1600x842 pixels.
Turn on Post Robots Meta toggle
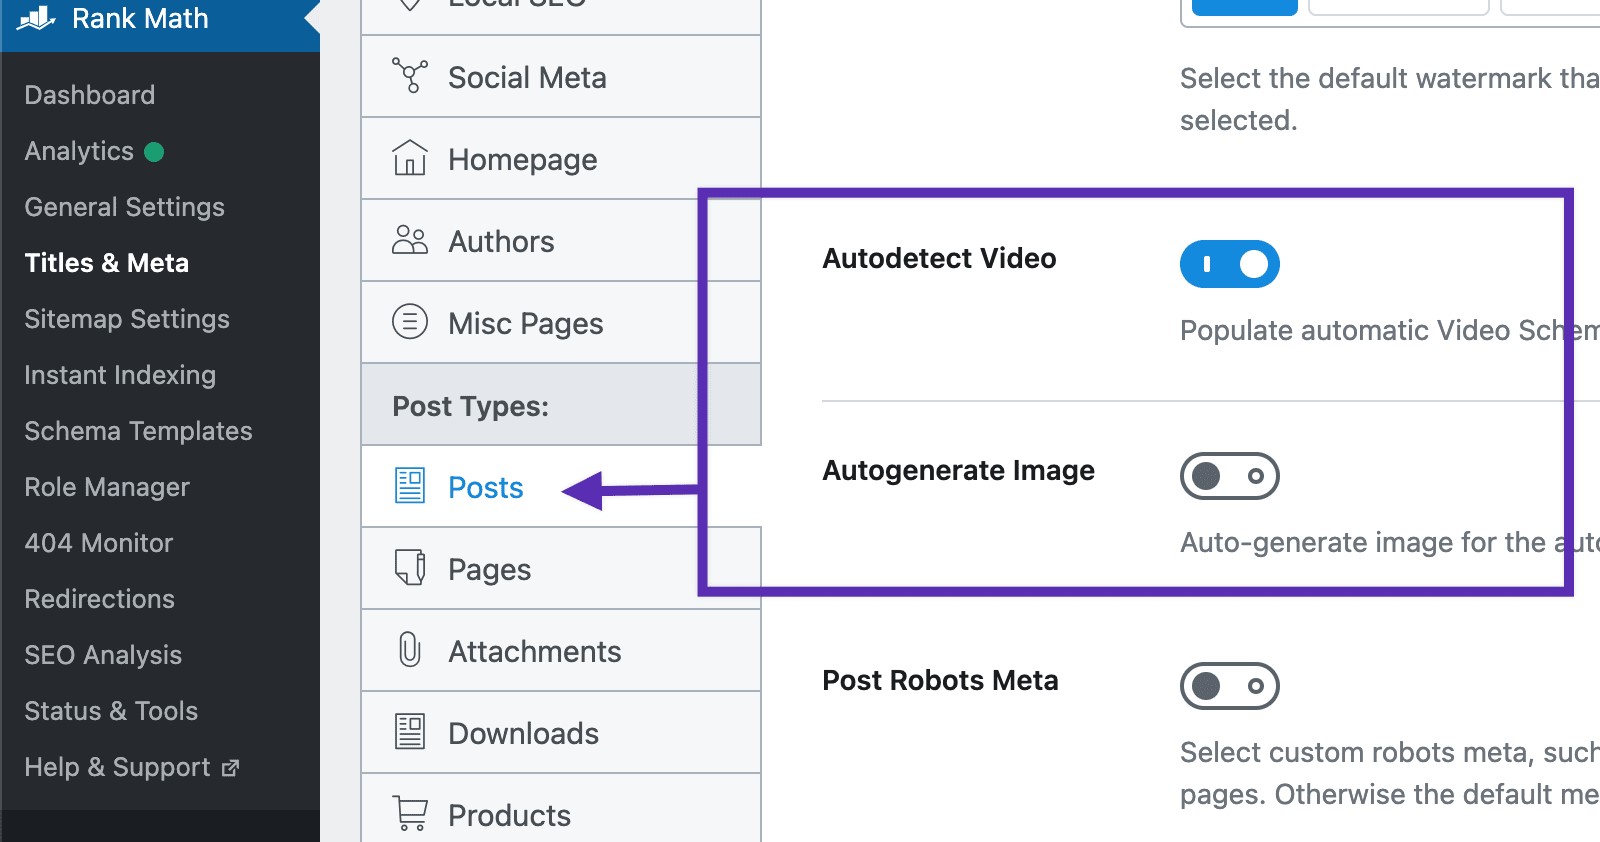click(x=1230, y=686)
